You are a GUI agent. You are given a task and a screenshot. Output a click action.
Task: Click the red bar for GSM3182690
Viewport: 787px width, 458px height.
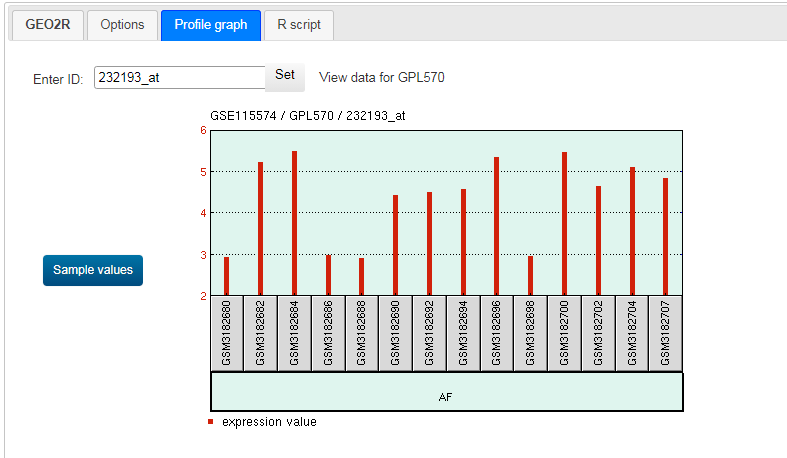coord(396,245)
